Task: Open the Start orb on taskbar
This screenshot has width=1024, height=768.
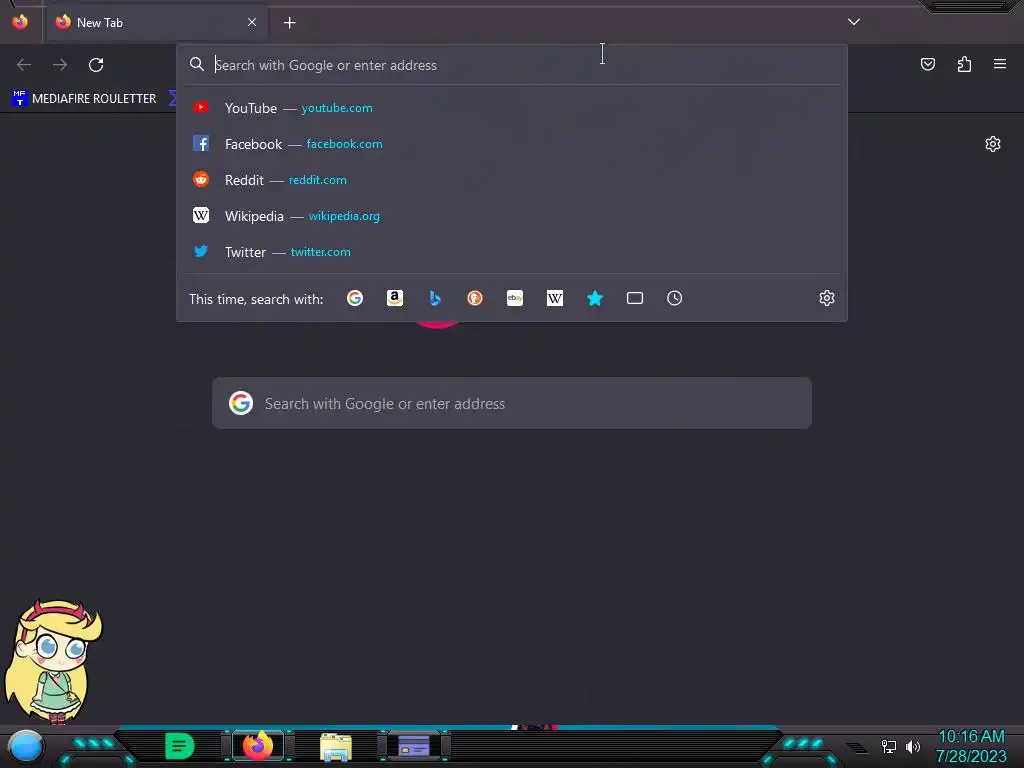Action: pyautogui.click(x=26, y=746)
